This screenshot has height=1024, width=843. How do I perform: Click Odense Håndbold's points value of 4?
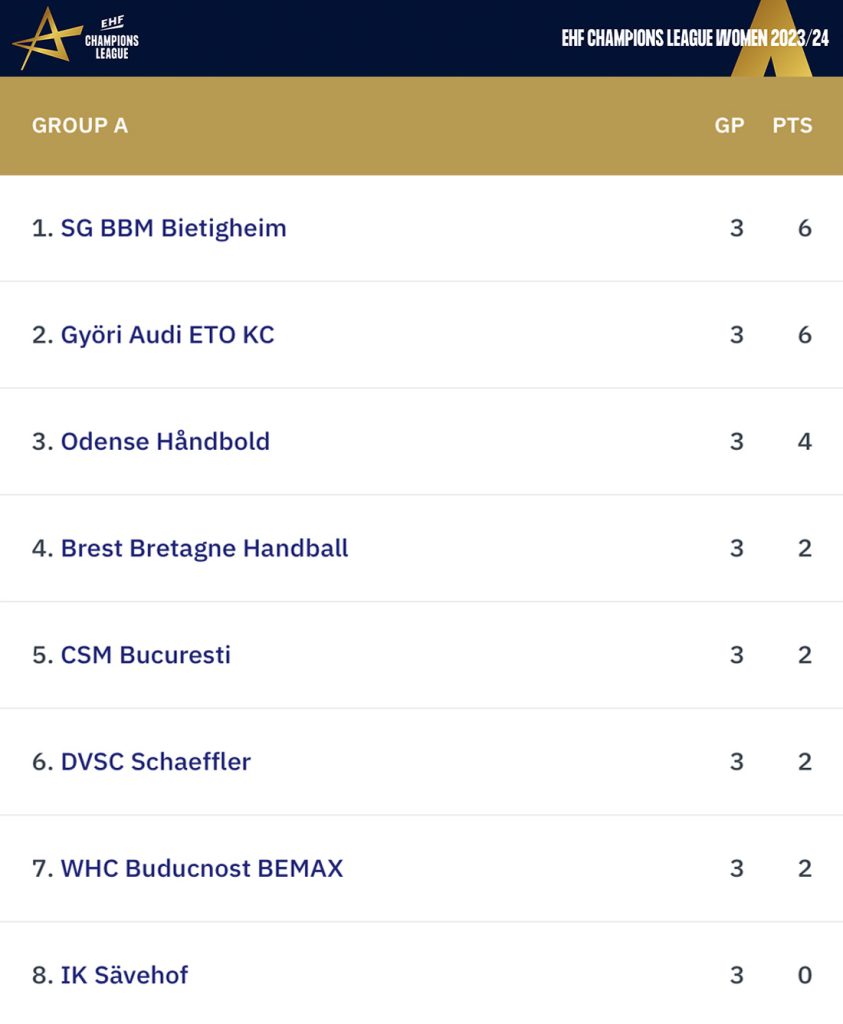804,441
